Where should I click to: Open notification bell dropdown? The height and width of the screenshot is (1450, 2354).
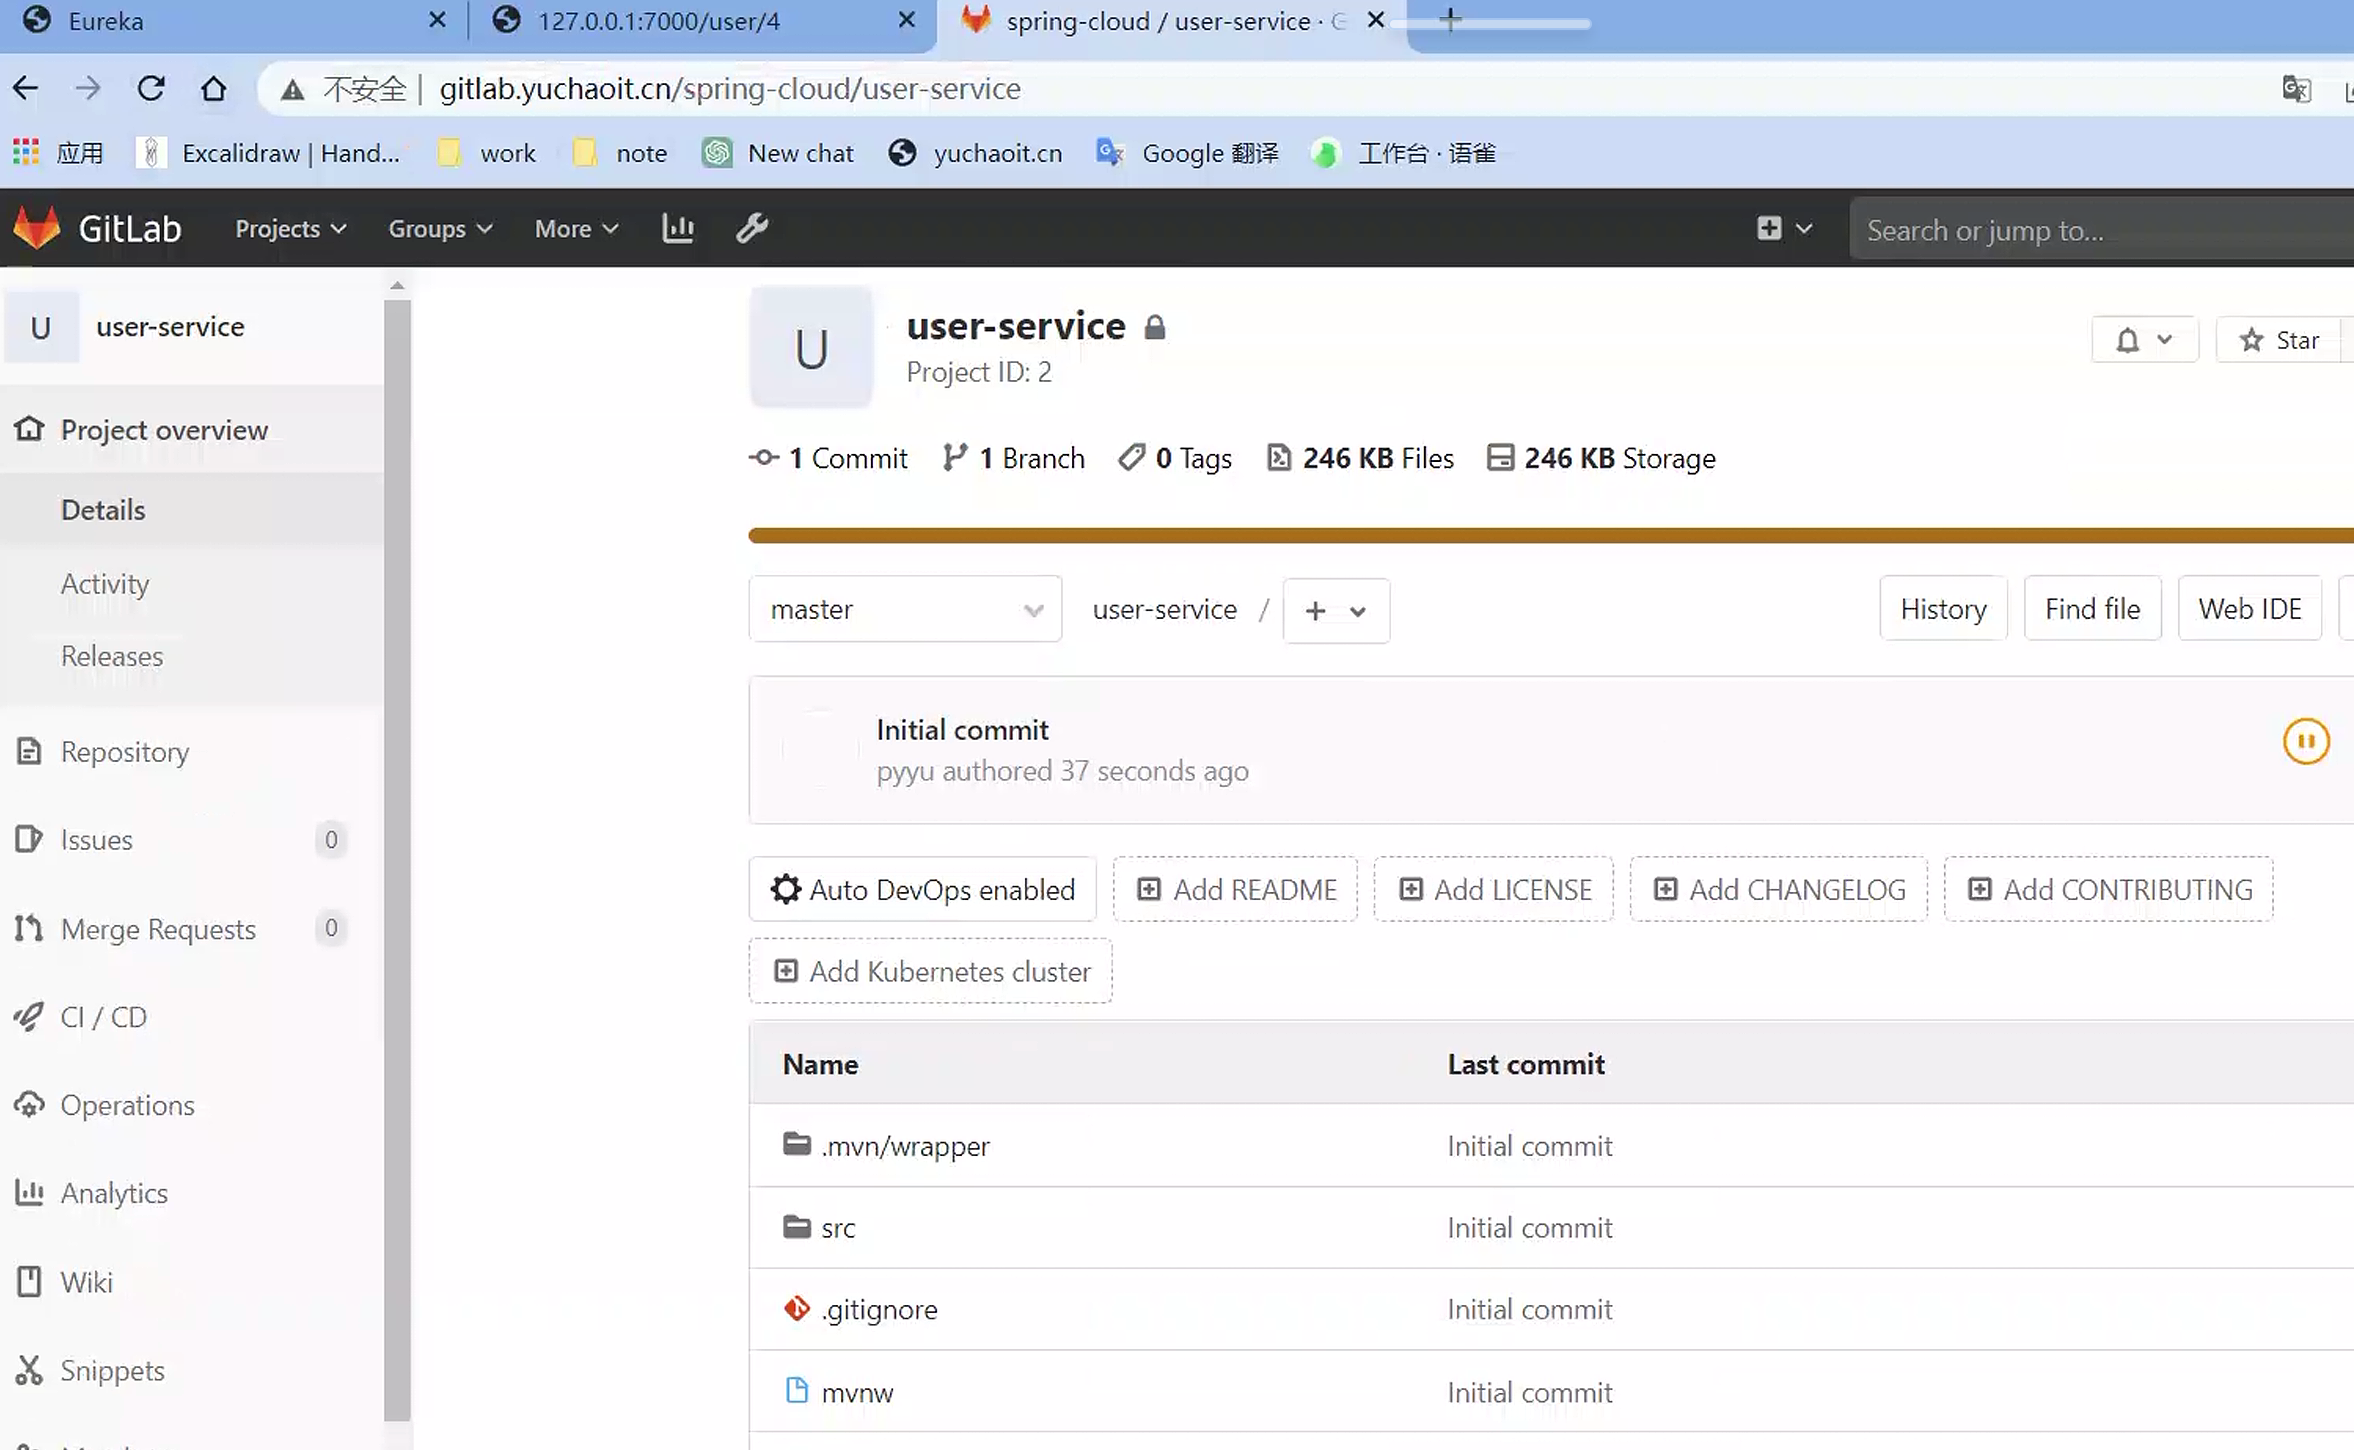[2143, 340]
